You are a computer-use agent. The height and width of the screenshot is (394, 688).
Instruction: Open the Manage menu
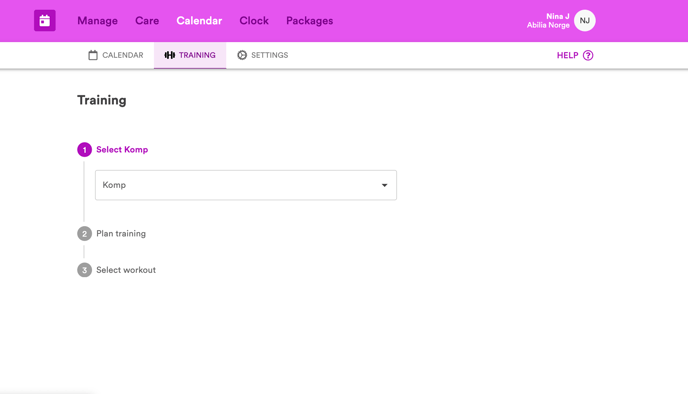click(x=97, y=21)
